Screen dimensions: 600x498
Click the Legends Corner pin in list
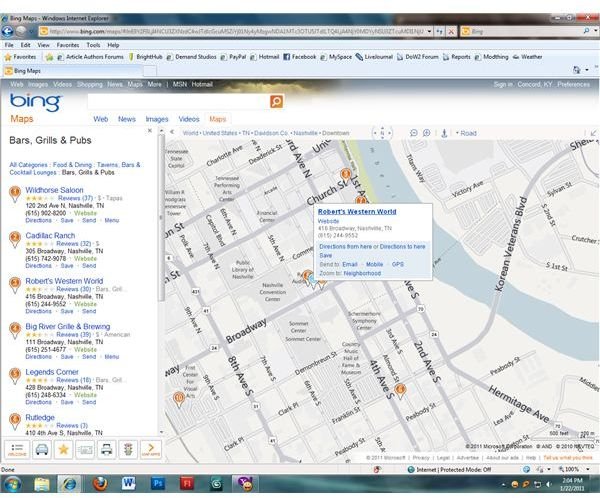click(15, 376)
